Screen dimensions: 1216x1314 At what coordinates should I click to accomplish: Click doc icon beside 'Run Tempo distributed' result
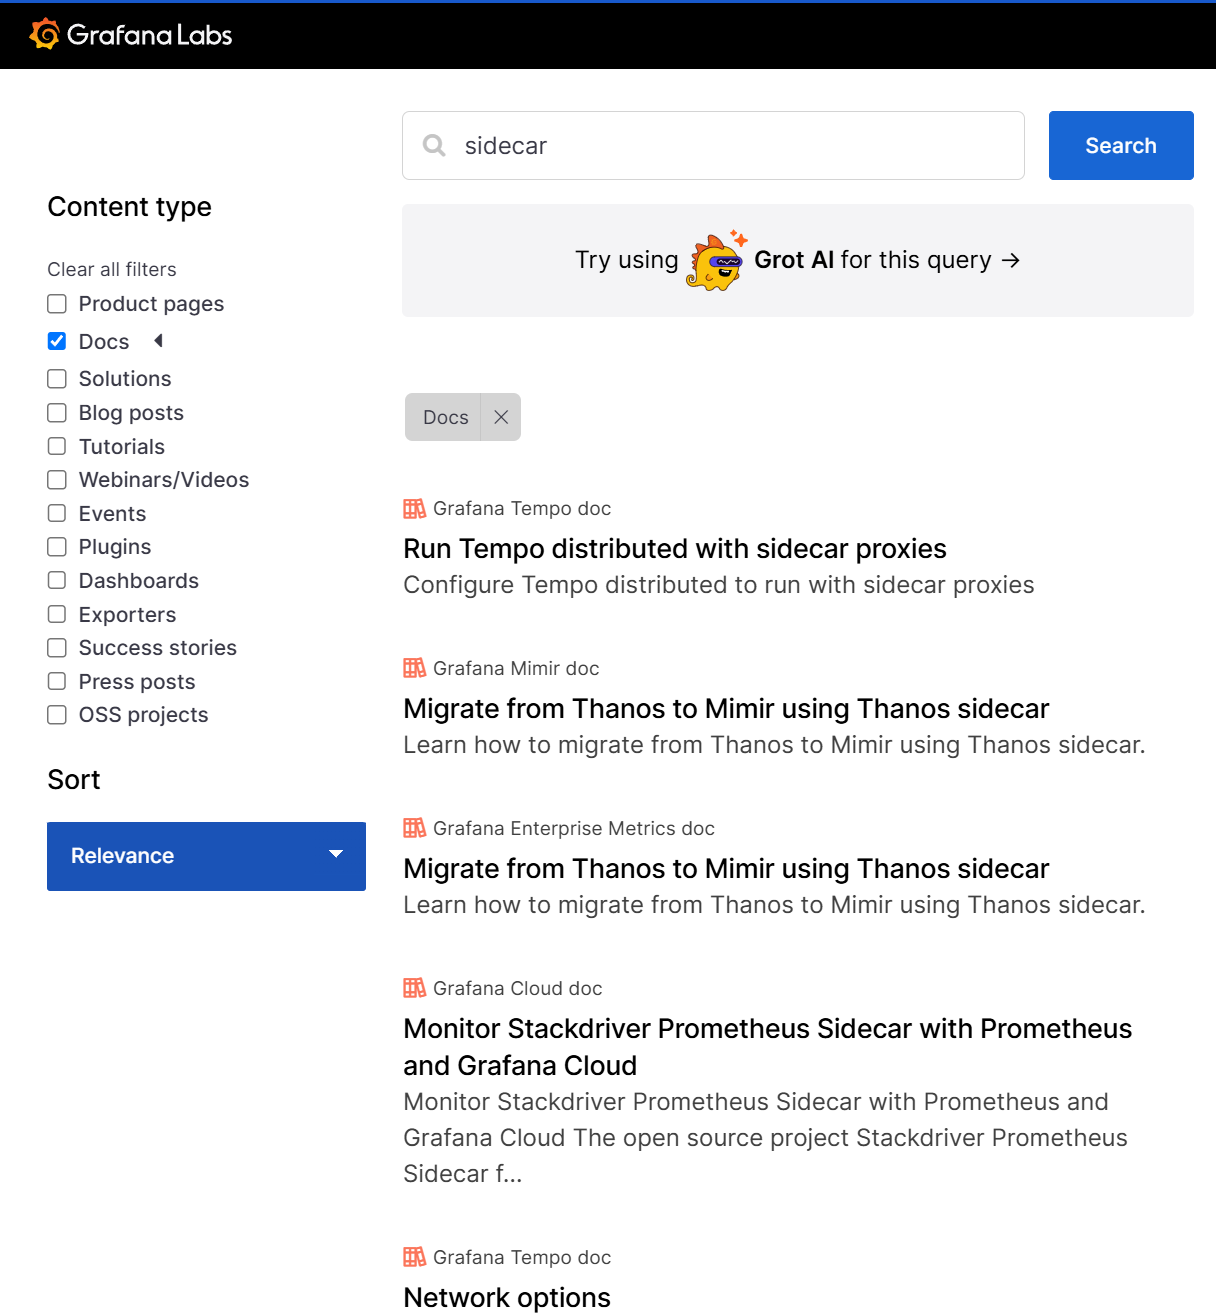point(414,509)
